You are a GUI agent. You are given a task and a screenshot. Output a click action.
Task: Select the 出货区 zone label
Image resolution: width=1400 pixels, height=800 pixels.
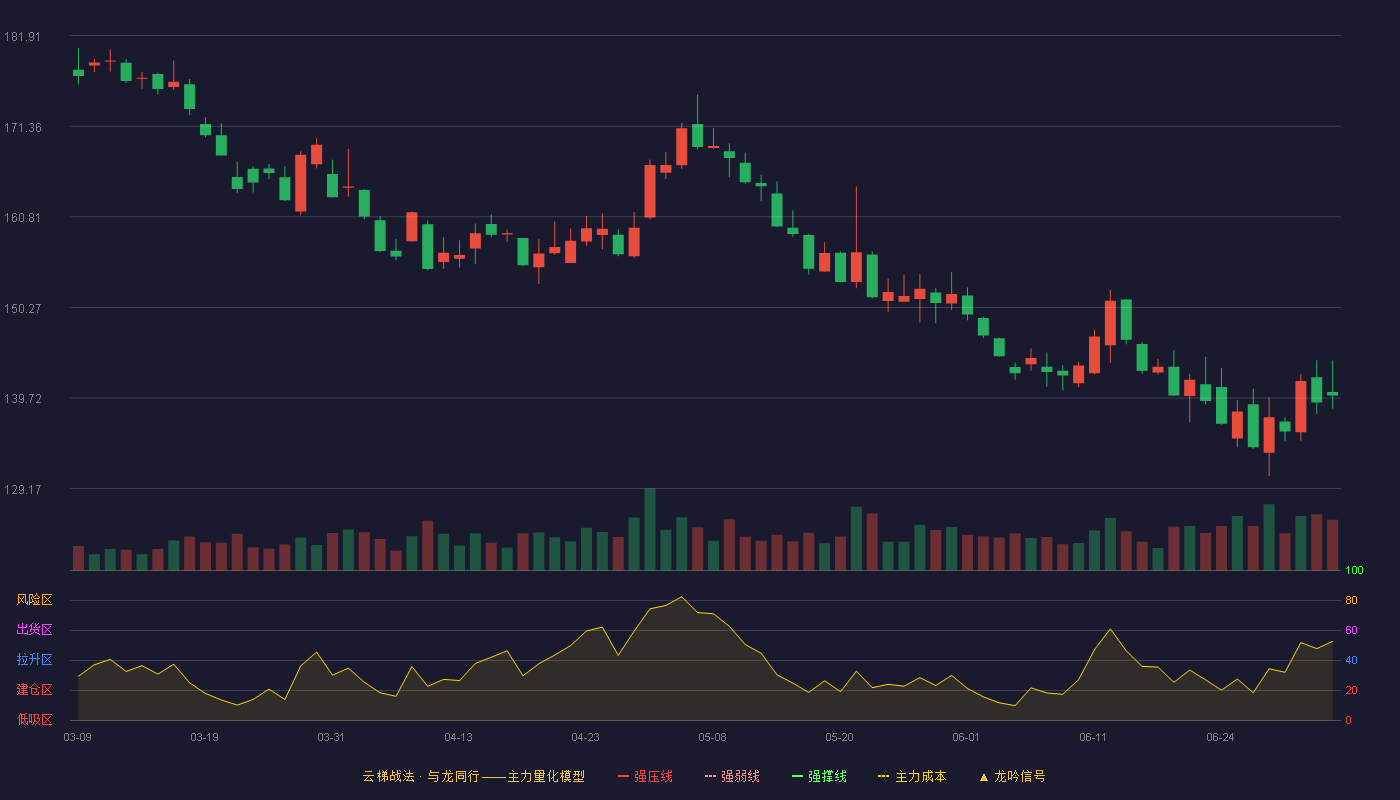(x=34, y=630)
